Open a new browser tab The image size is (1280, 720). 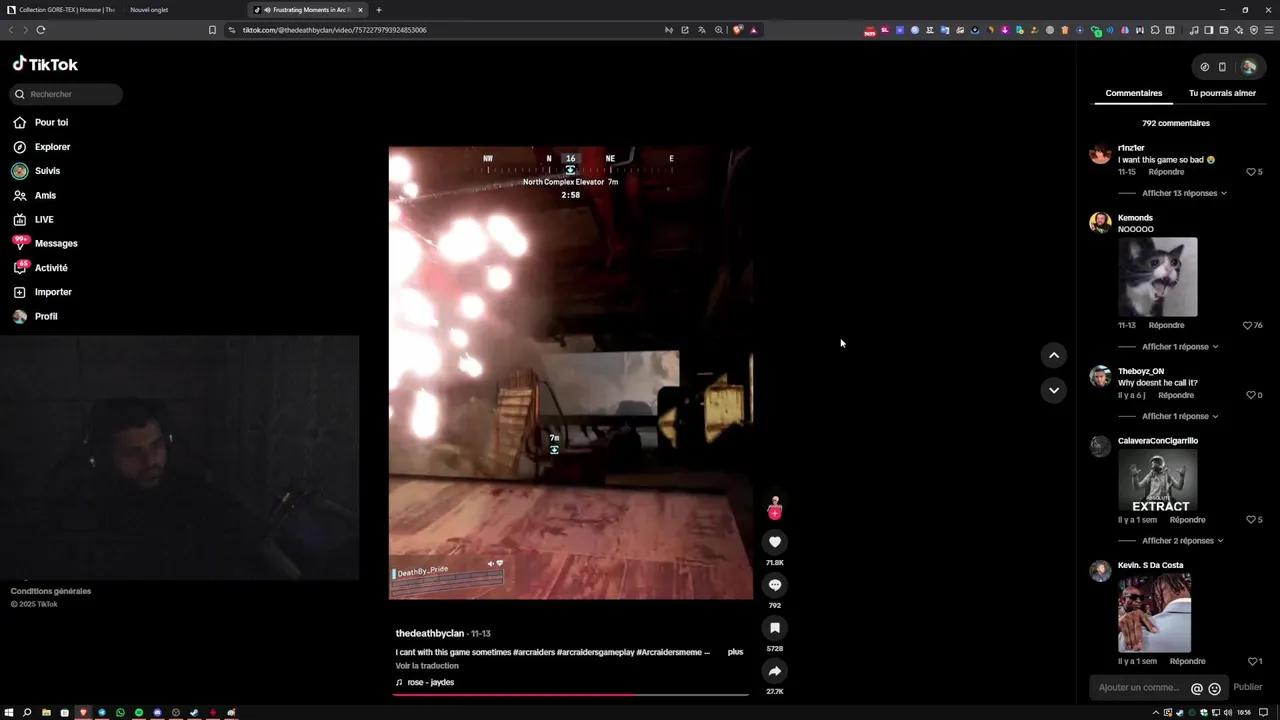[379, 10]
